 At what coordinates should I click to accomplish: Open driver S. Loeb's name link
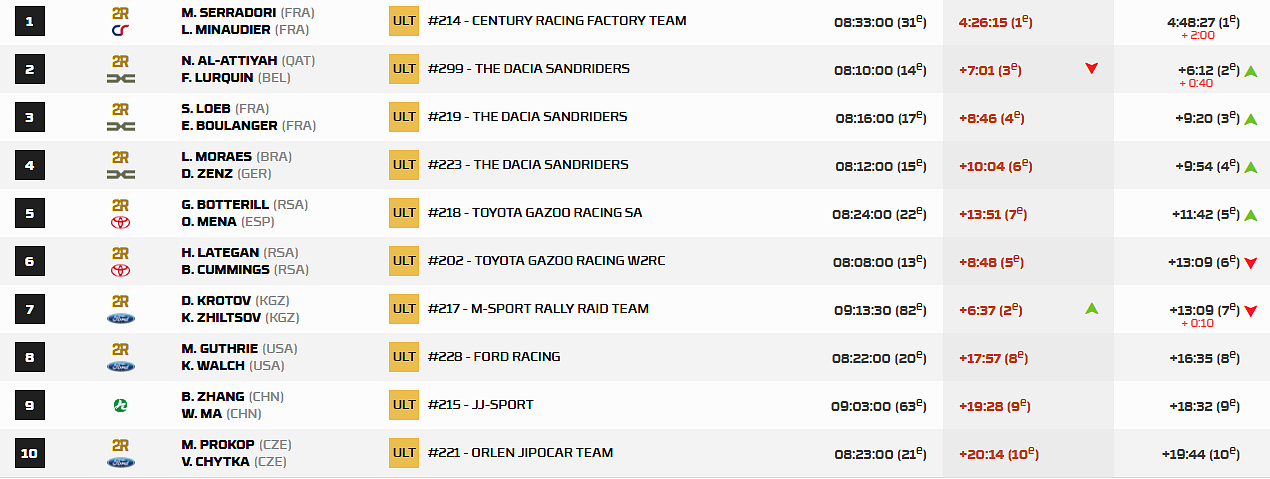pos(206,108)
